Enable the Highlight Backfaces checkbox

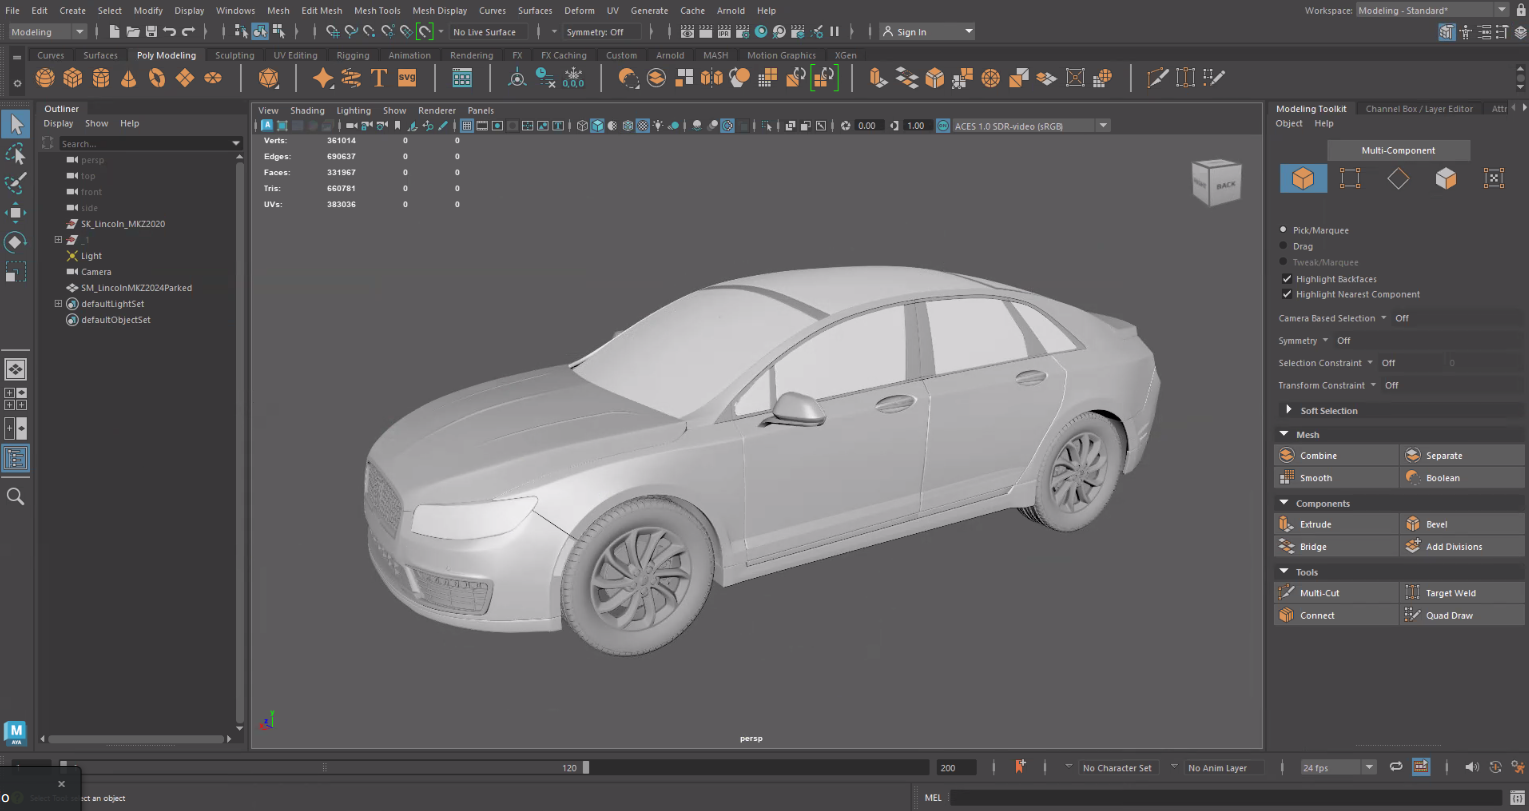point(1289,278)
